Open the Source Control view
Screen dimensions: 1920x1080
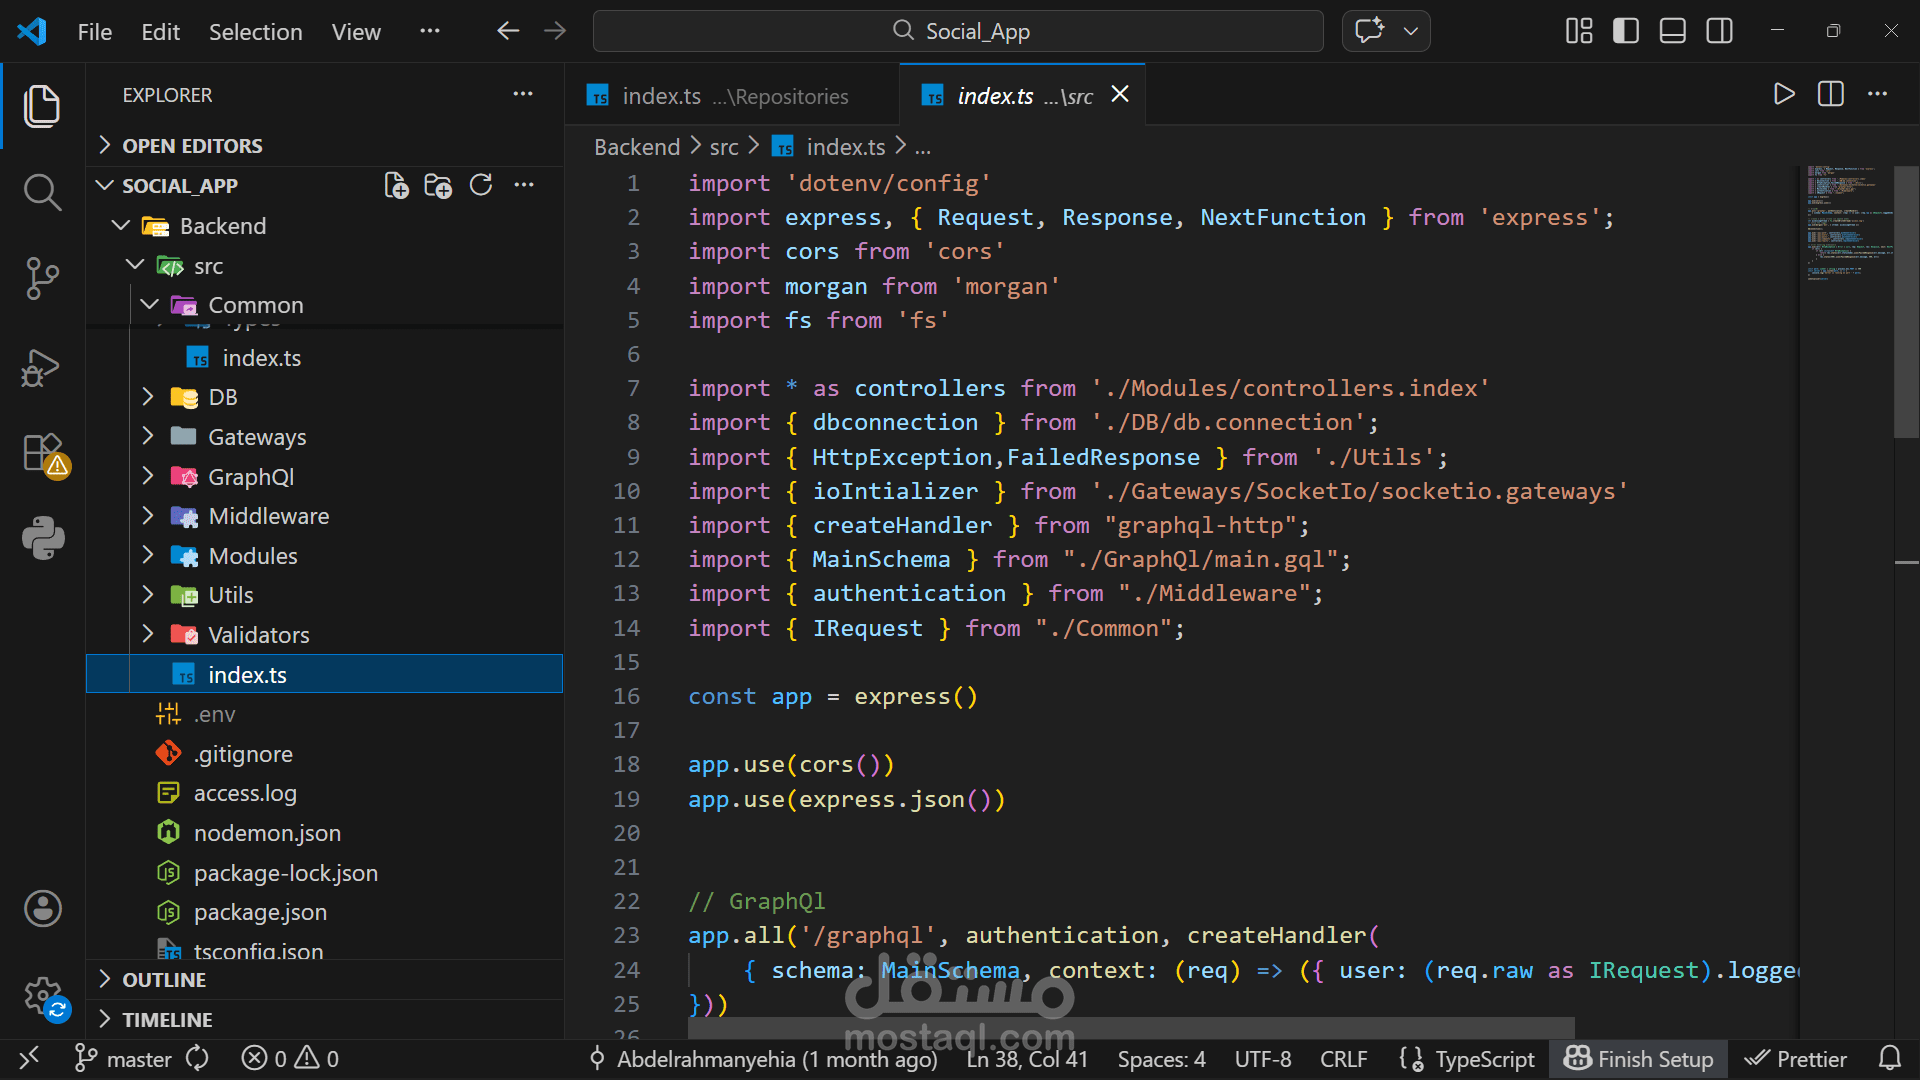tap(42, 278)
